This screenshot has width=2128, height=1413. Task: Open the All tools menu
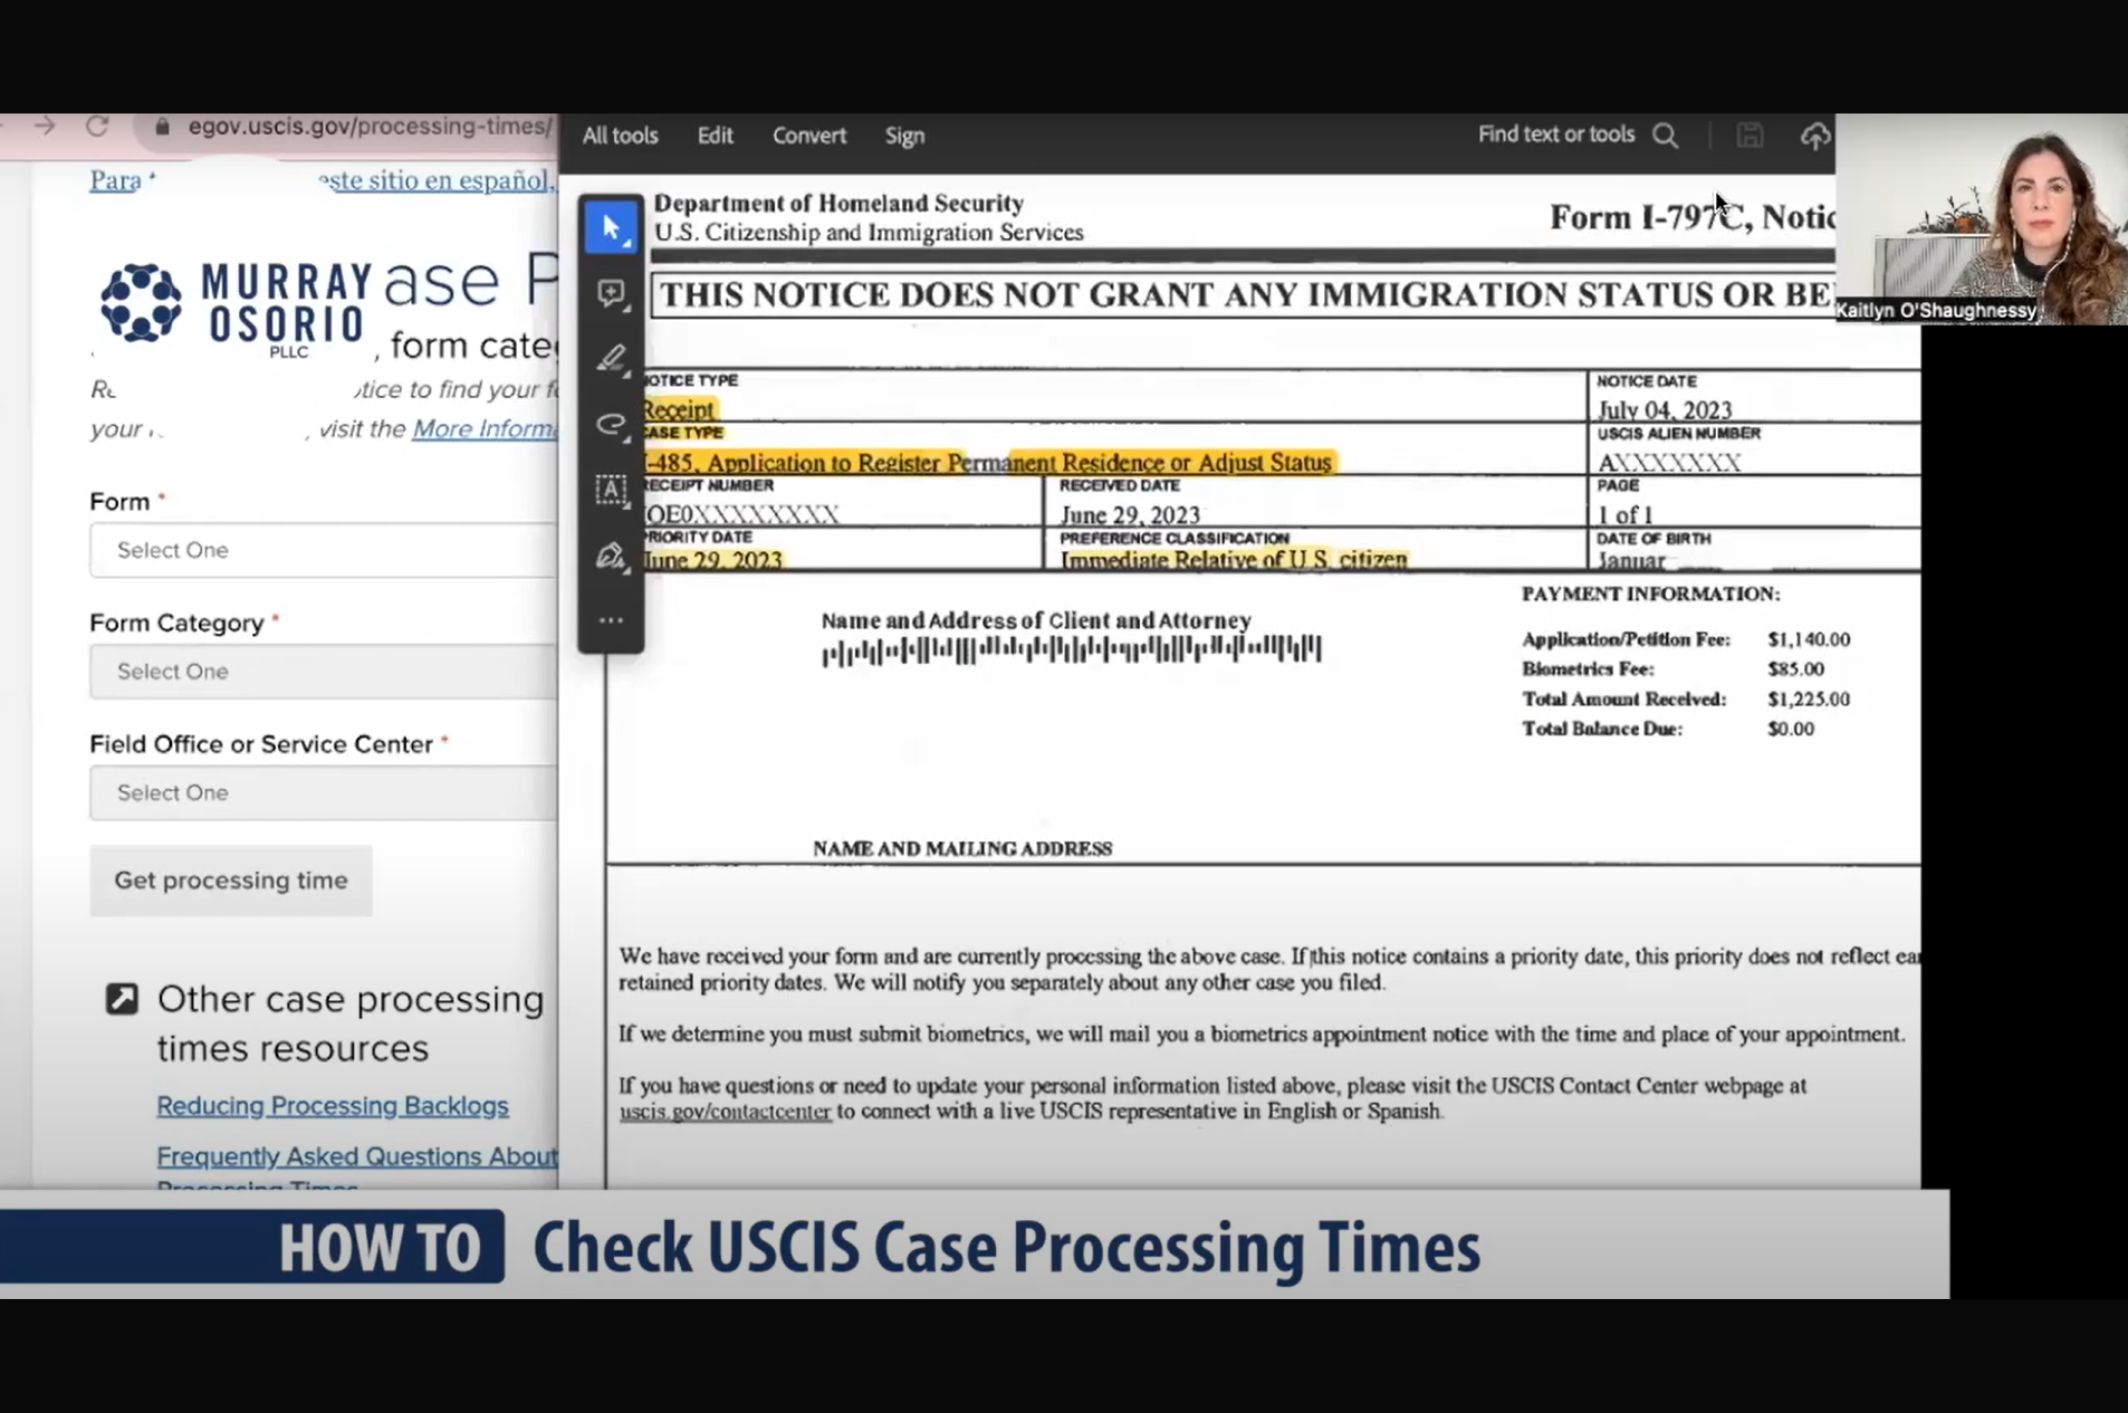(x=620, y=136)
